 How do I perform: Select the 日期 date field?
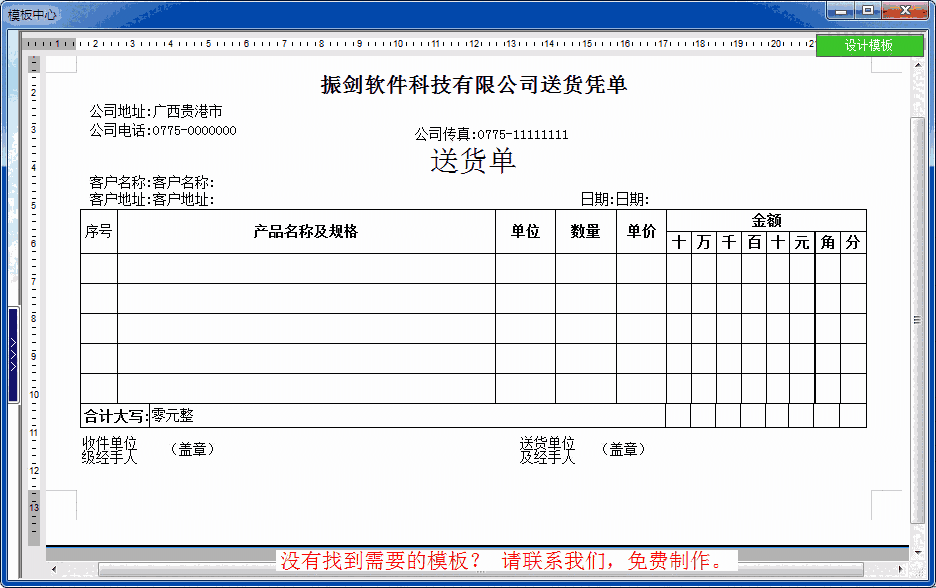point(616,198)
